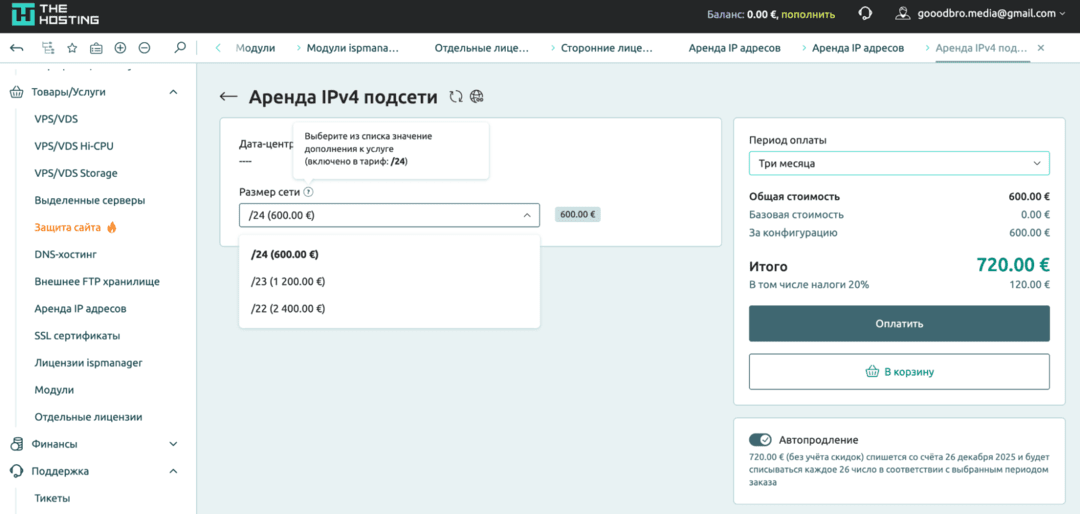Open account menu for gooodbro.media@gmail.com
1080x514 pixels.
tap(993, 14)
